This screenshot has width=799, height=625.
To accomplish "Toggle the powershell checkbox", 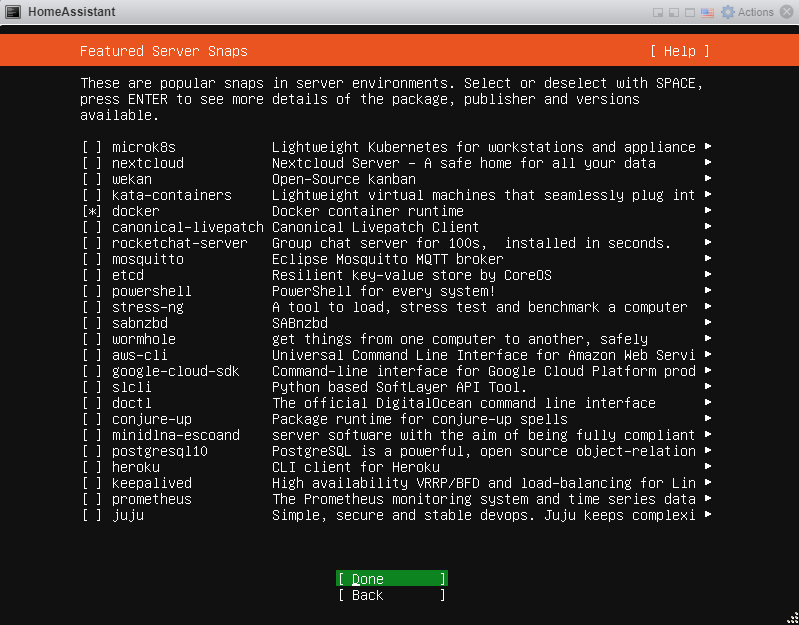I will 92,291.
